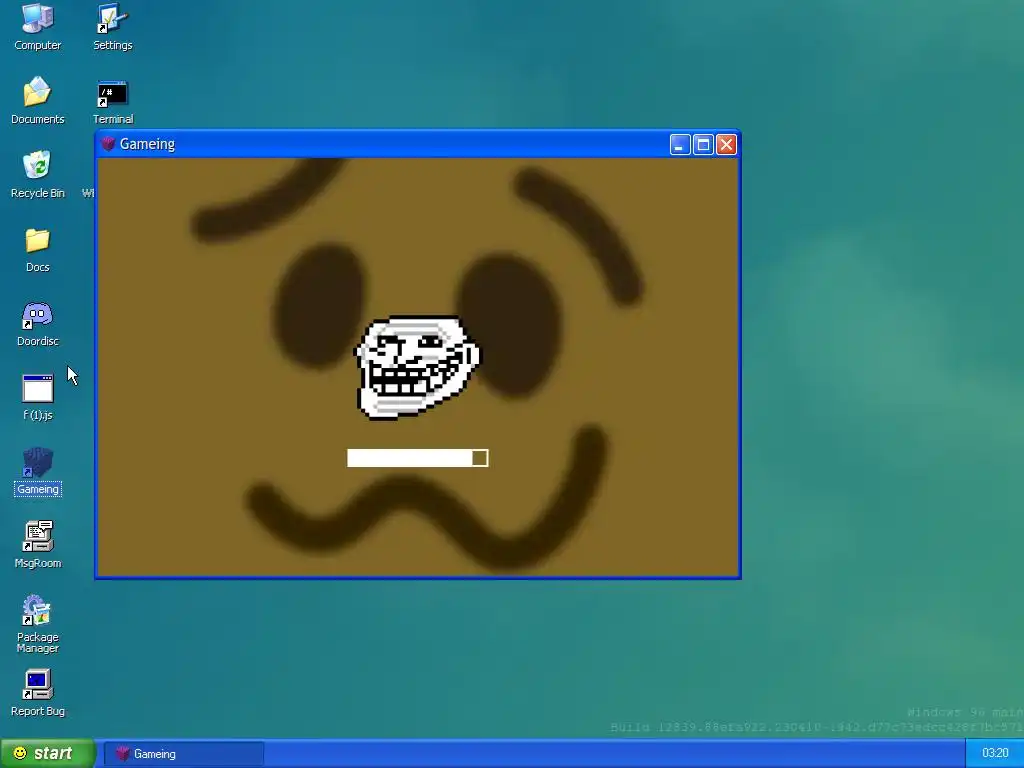
Task: Click the loading progress bar in Gameing
Action: (x=417, y=458)
